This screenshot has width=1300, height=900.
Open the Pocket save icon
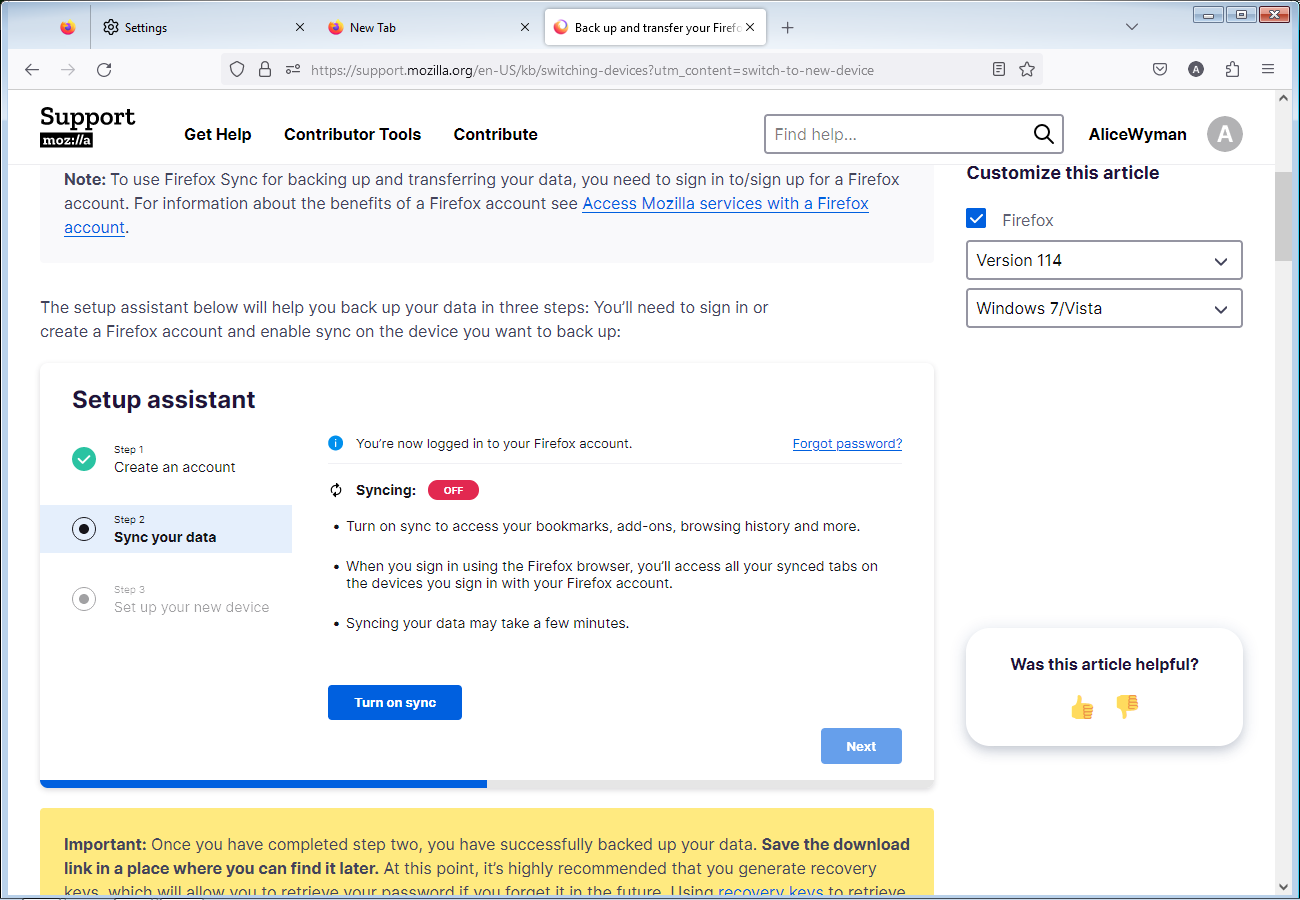[x=1160, y=70]
